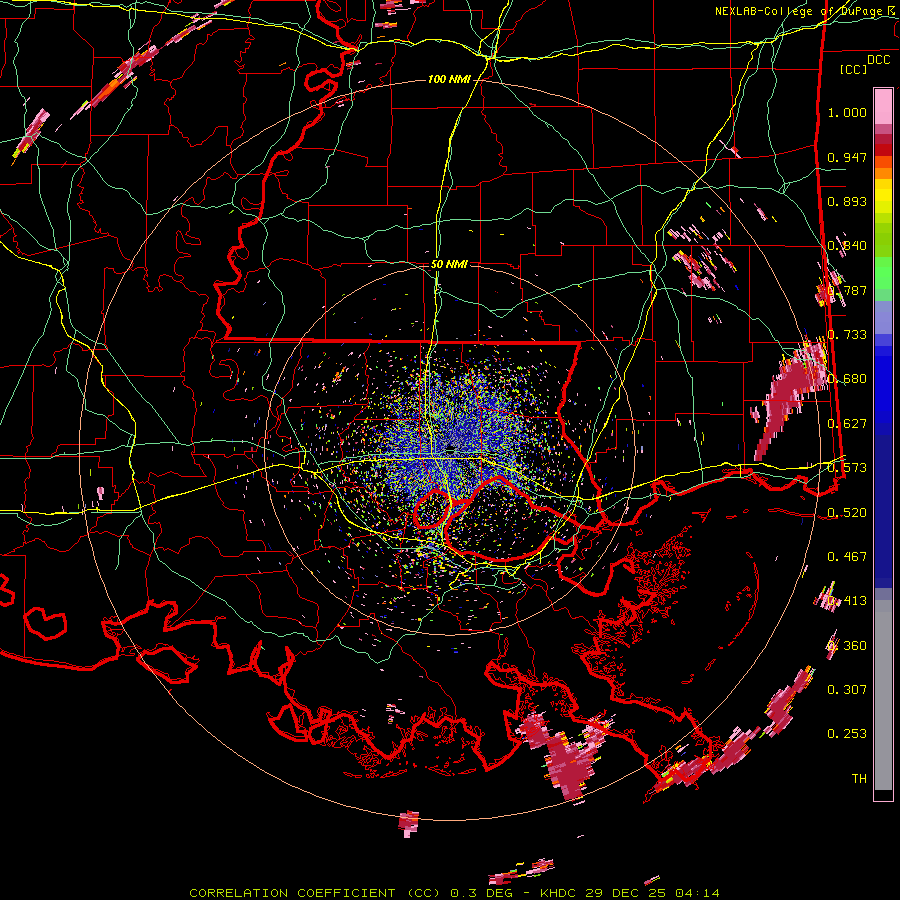Click the DCC label above the color scale
The width and height of the screenshot is (900, 900).
[x=879, y=60]
